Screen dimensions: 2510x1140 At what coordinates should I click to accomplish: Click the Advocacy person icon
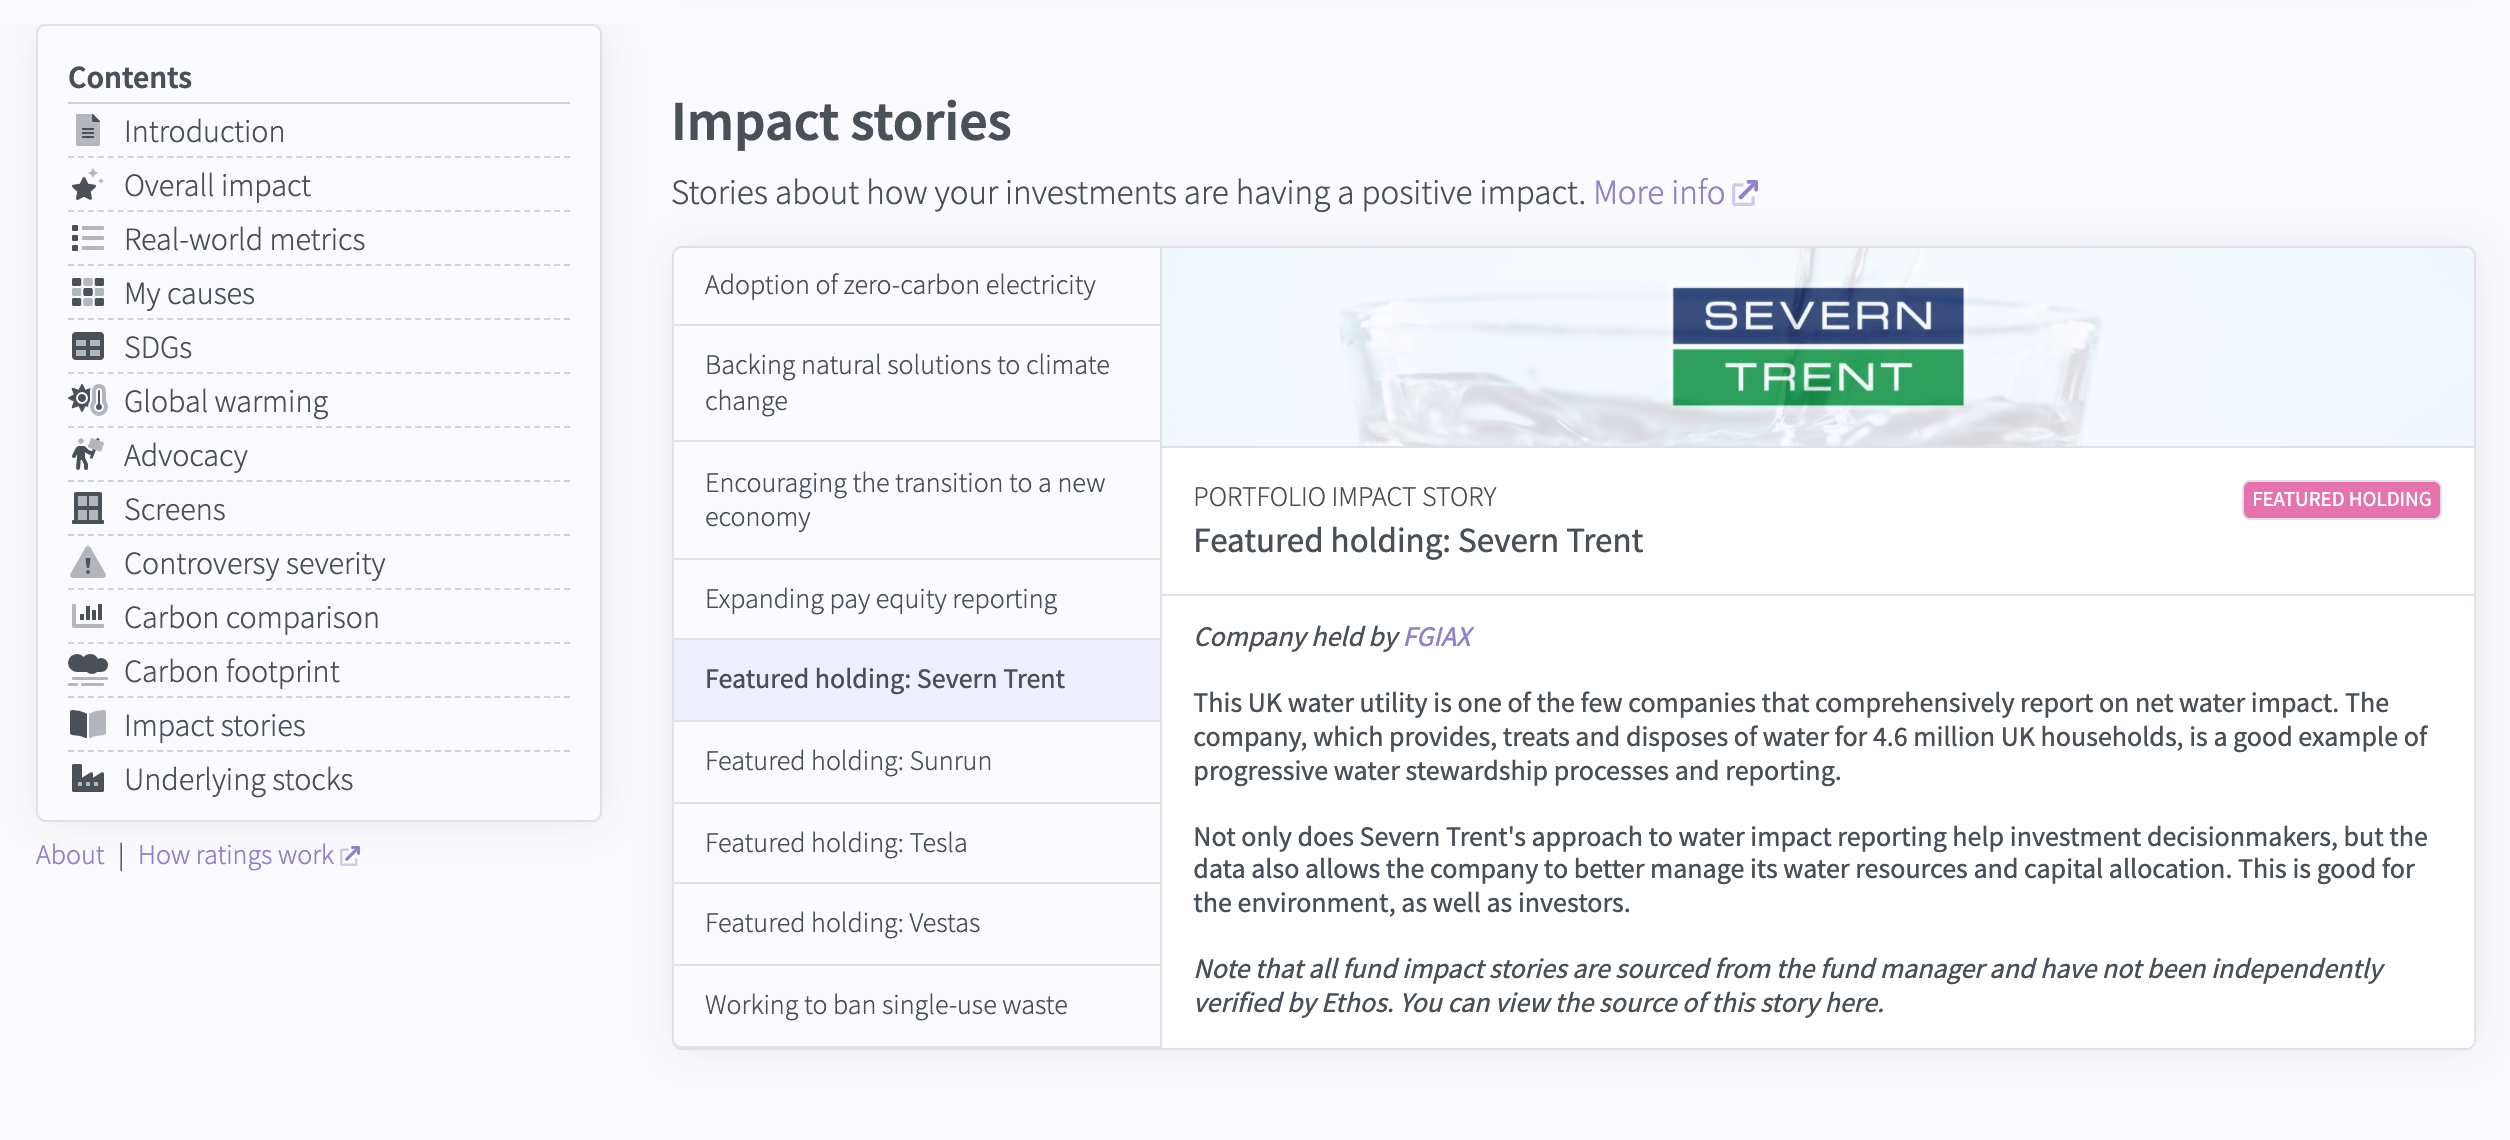tap(87, 455)
